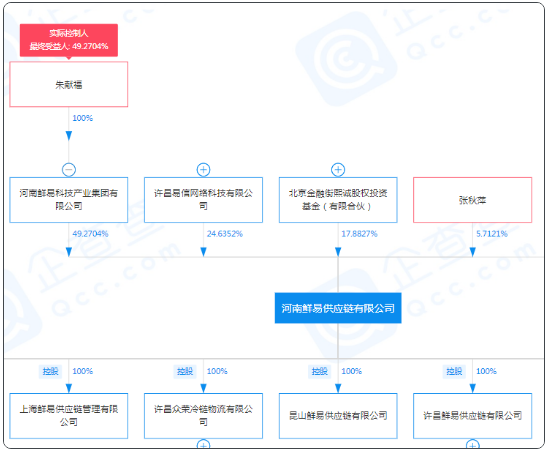Click the central 河南鲜易供应链有限公司 node

[338, 308]
